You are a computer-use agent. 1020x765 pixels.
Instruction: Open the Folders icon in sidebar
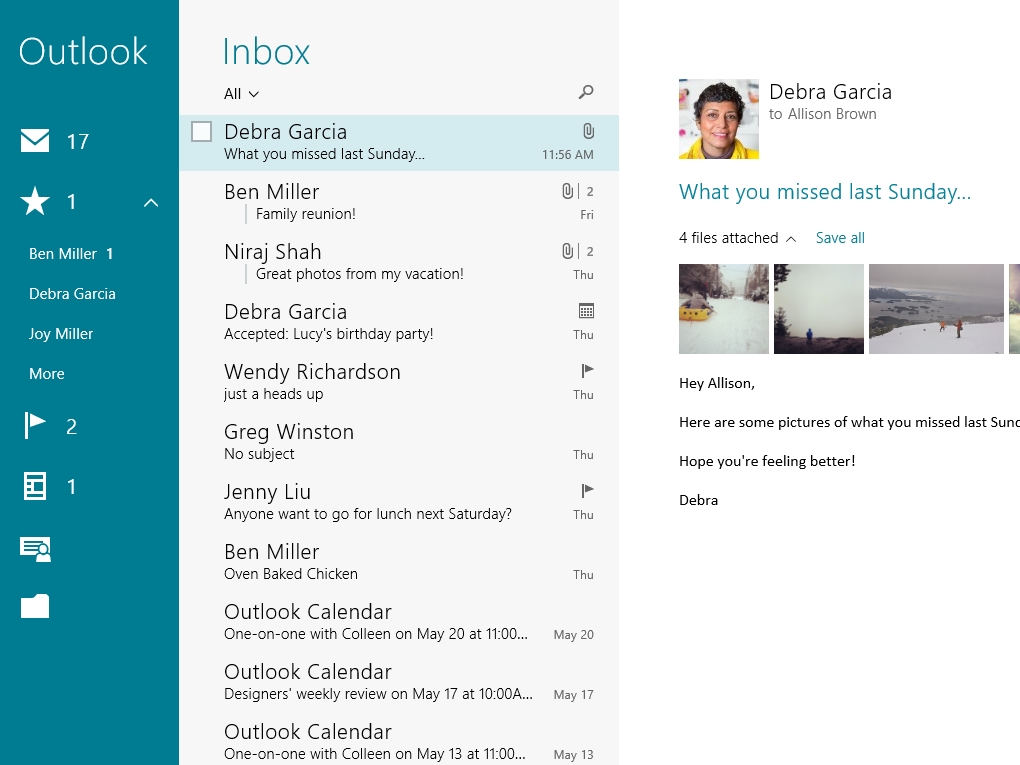(x=35, y=606)
